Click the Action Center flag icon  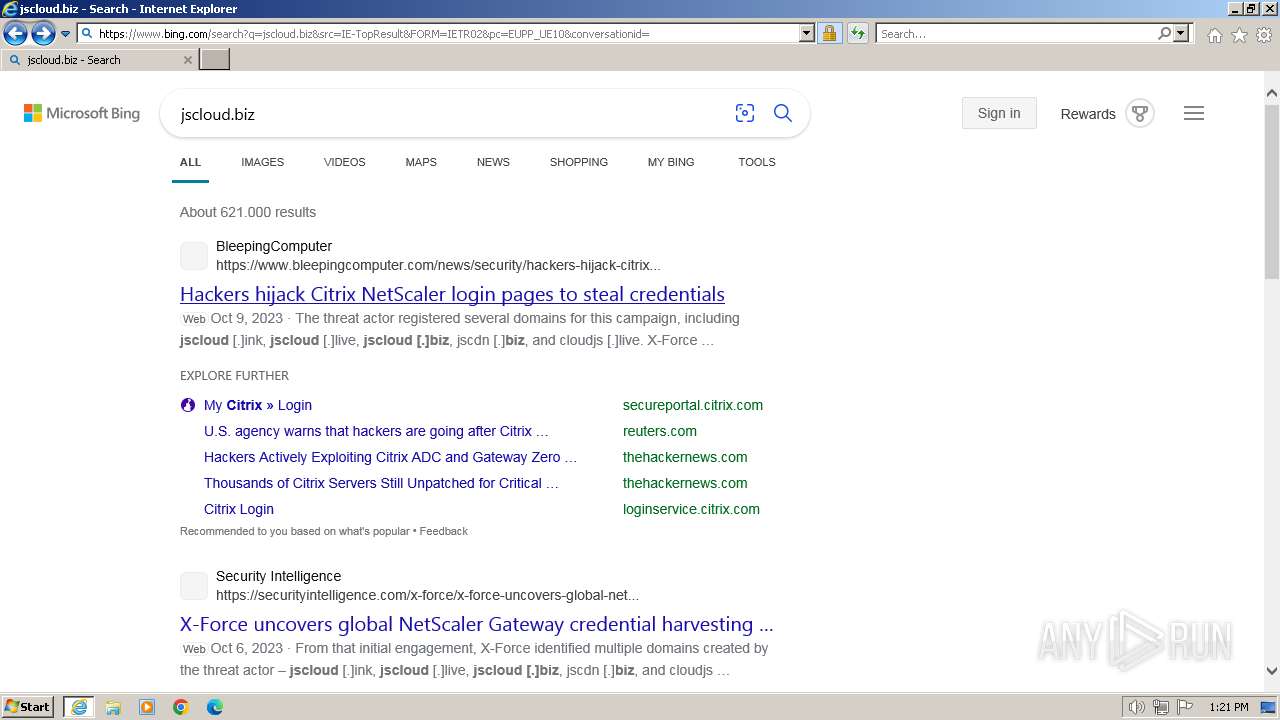(x=1184, y=707)
